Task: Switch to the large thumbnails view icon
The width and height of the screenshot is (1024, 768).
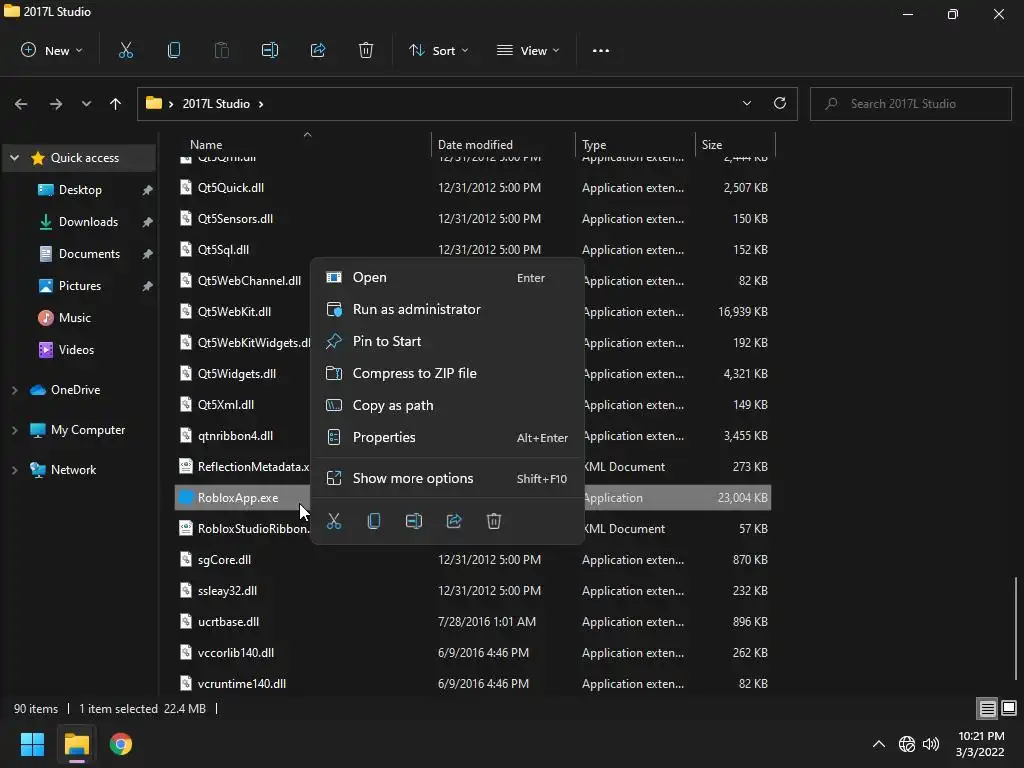Action: [1009, 708]
